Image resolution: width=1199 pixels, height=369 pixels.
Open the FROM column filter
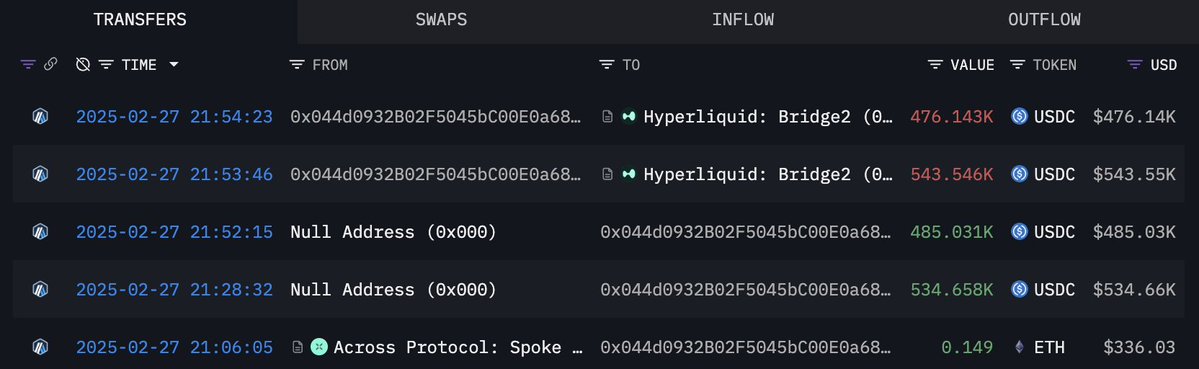pyautogui.click(x=297, y=65)
